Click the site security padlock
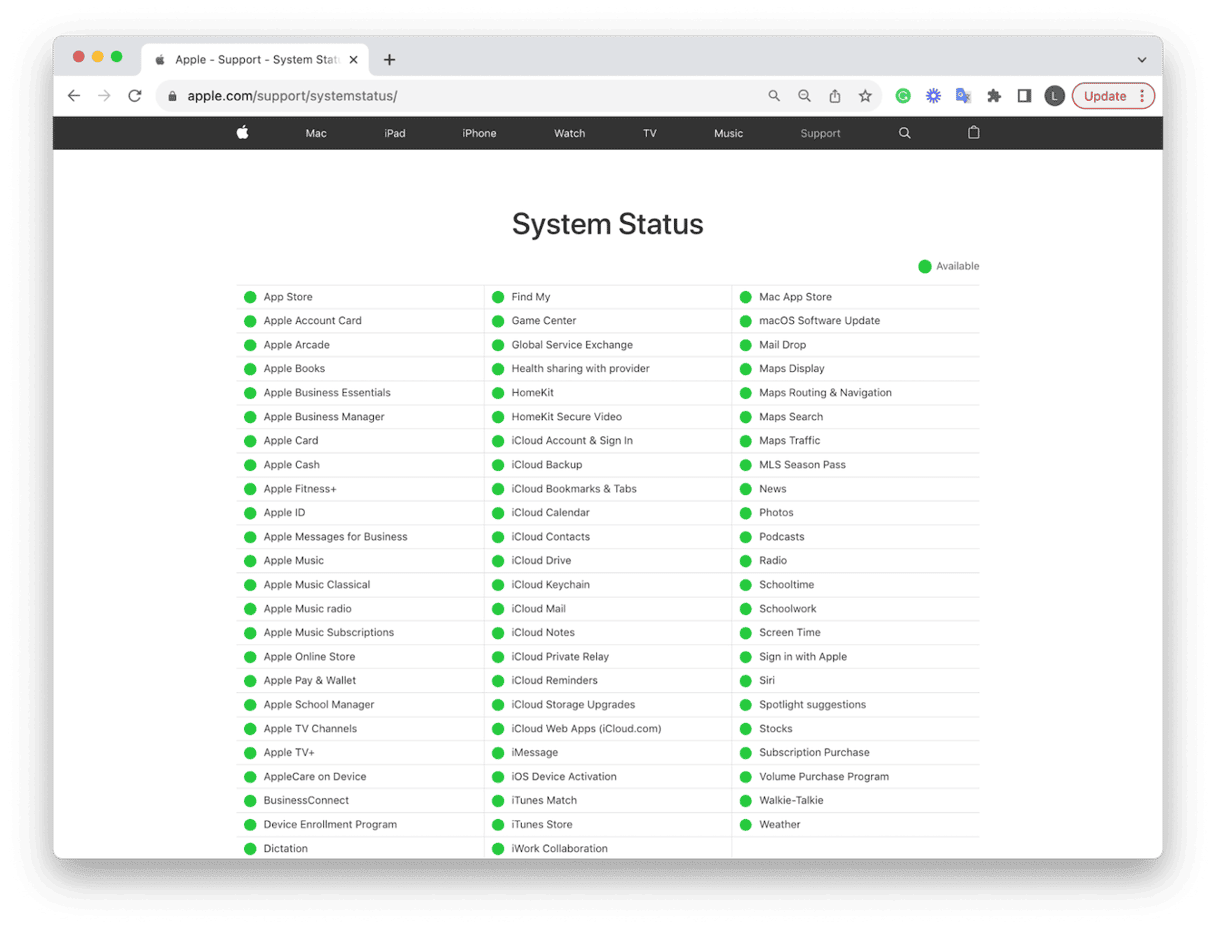Screen dimensions: 1216x929 coord(174,96)
